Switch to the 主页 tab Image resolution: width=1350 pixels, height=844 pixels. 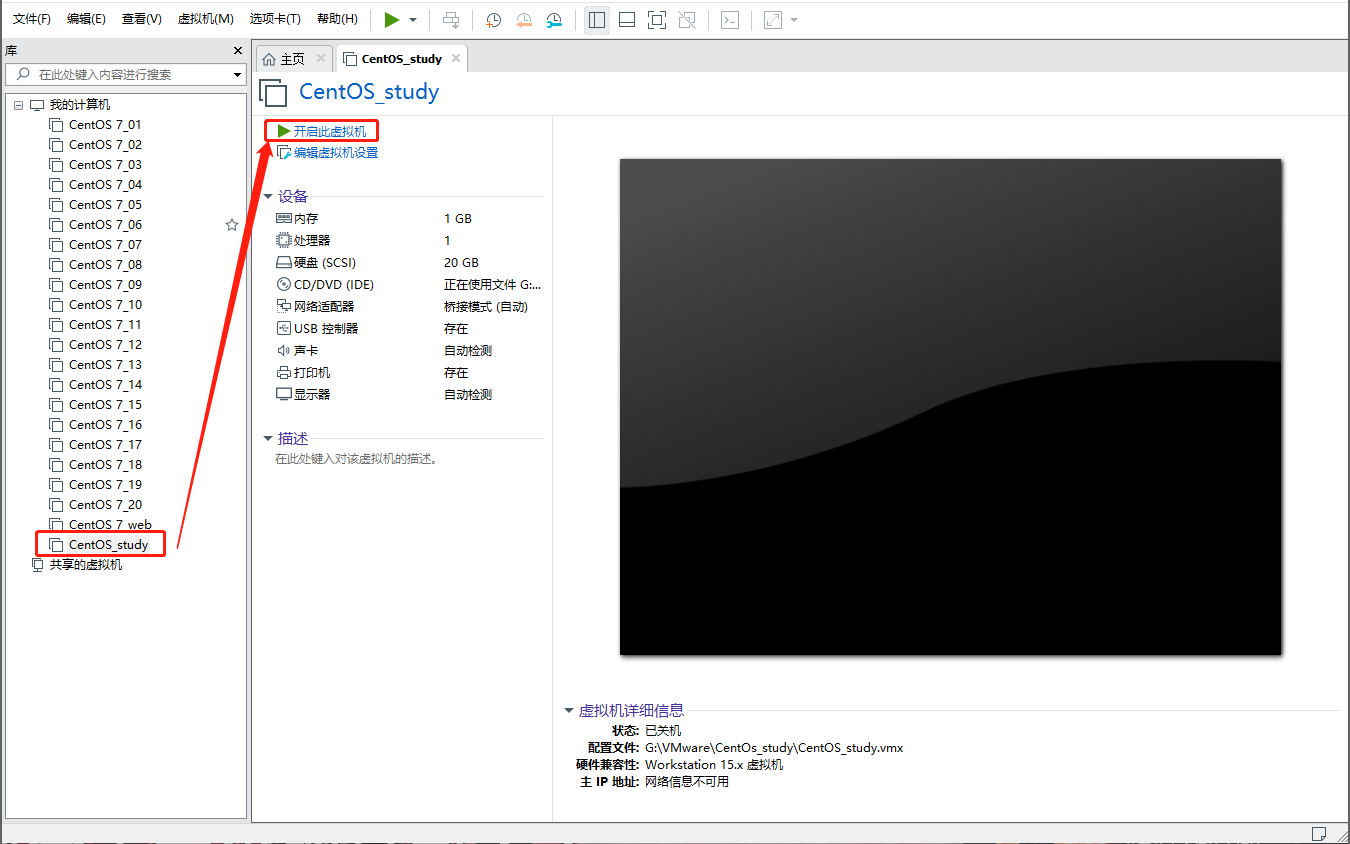[292, 58]
